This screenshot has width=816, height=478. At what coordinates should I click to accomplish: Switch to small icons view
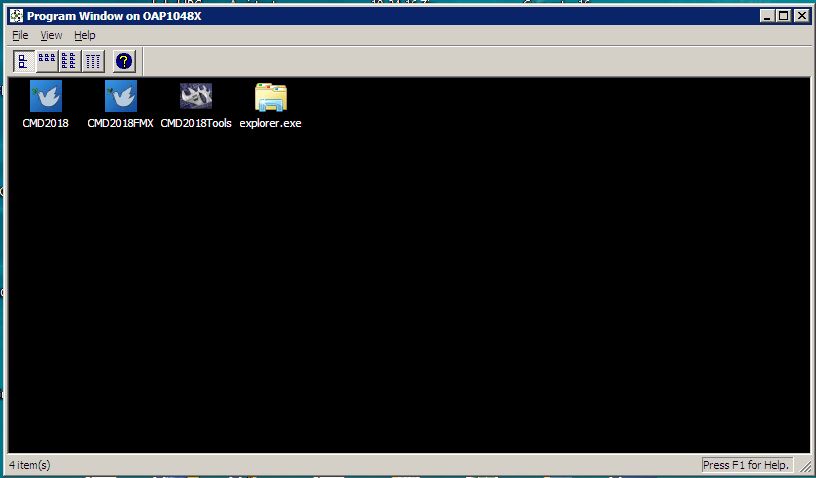[x=47, y=61]
